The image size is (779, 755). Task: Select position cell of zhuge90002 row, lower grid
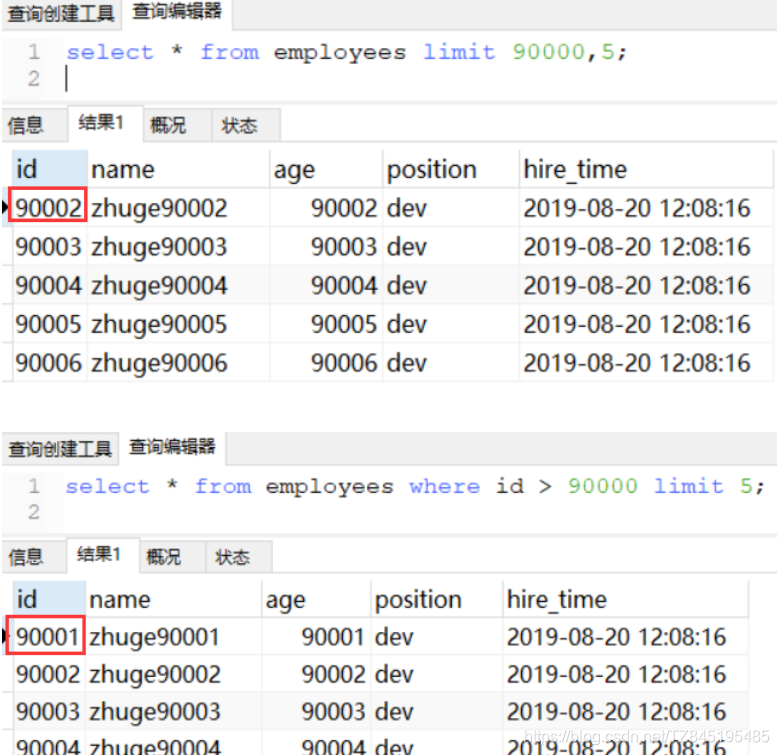(x=437, y=674)
